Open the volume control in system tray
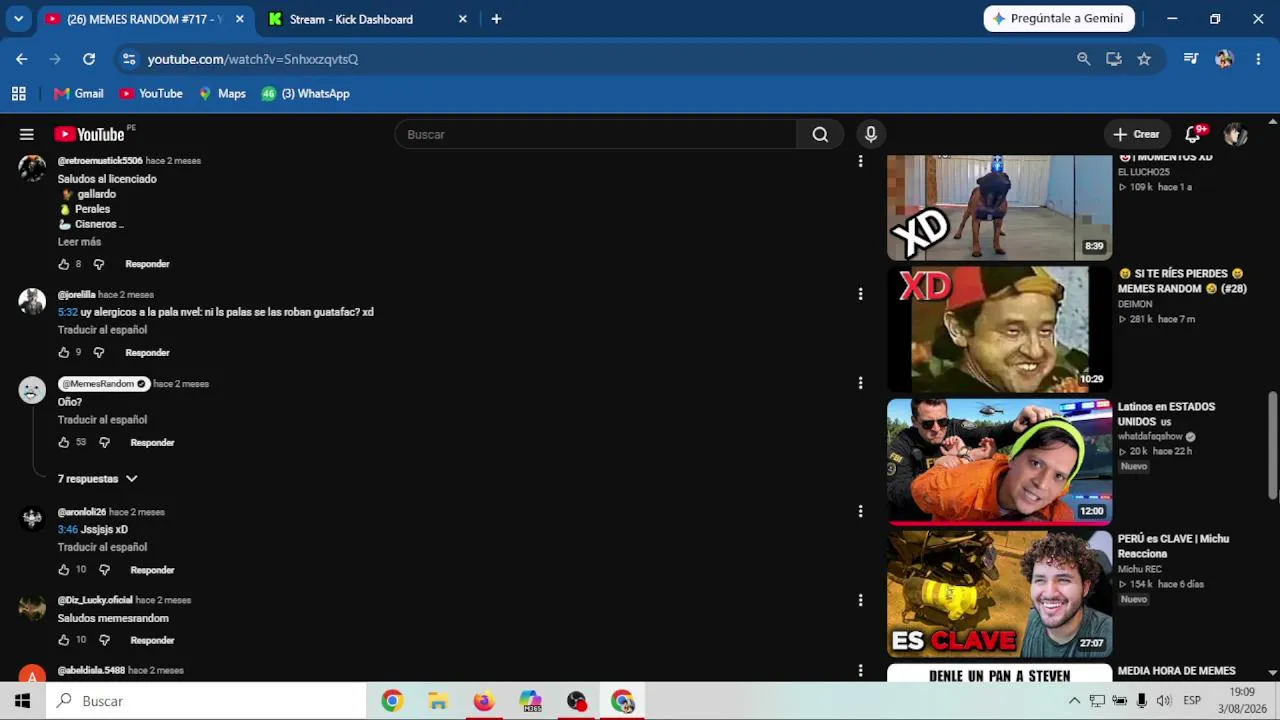The height and width of the screenshot is (720, 1280). tap(1164, 701)
